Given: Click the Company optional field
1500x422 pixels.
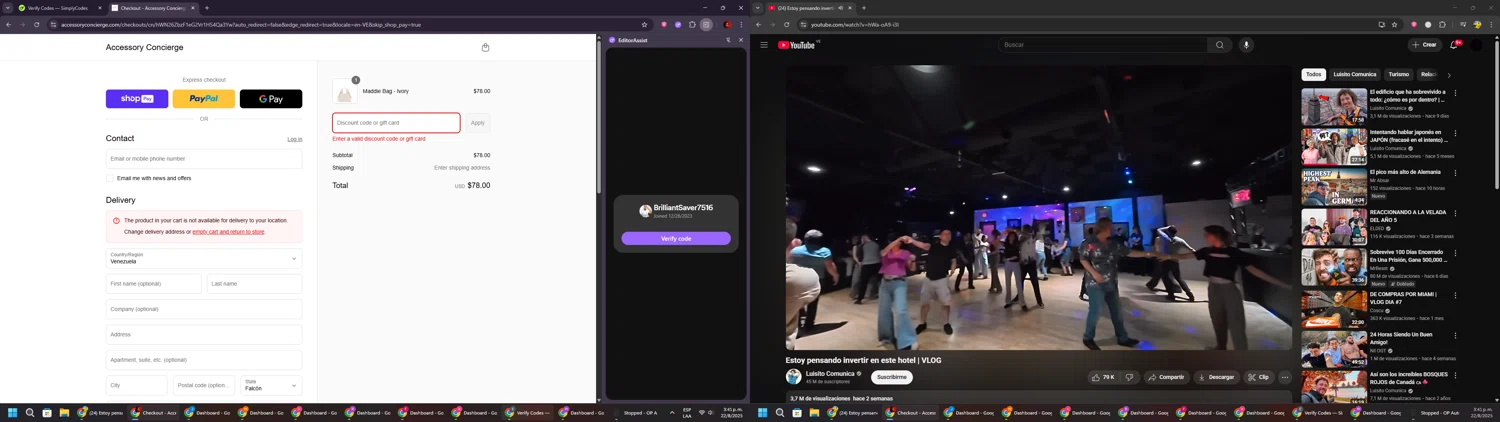Looking at the screenshot, I should click(x=204, y=309).
